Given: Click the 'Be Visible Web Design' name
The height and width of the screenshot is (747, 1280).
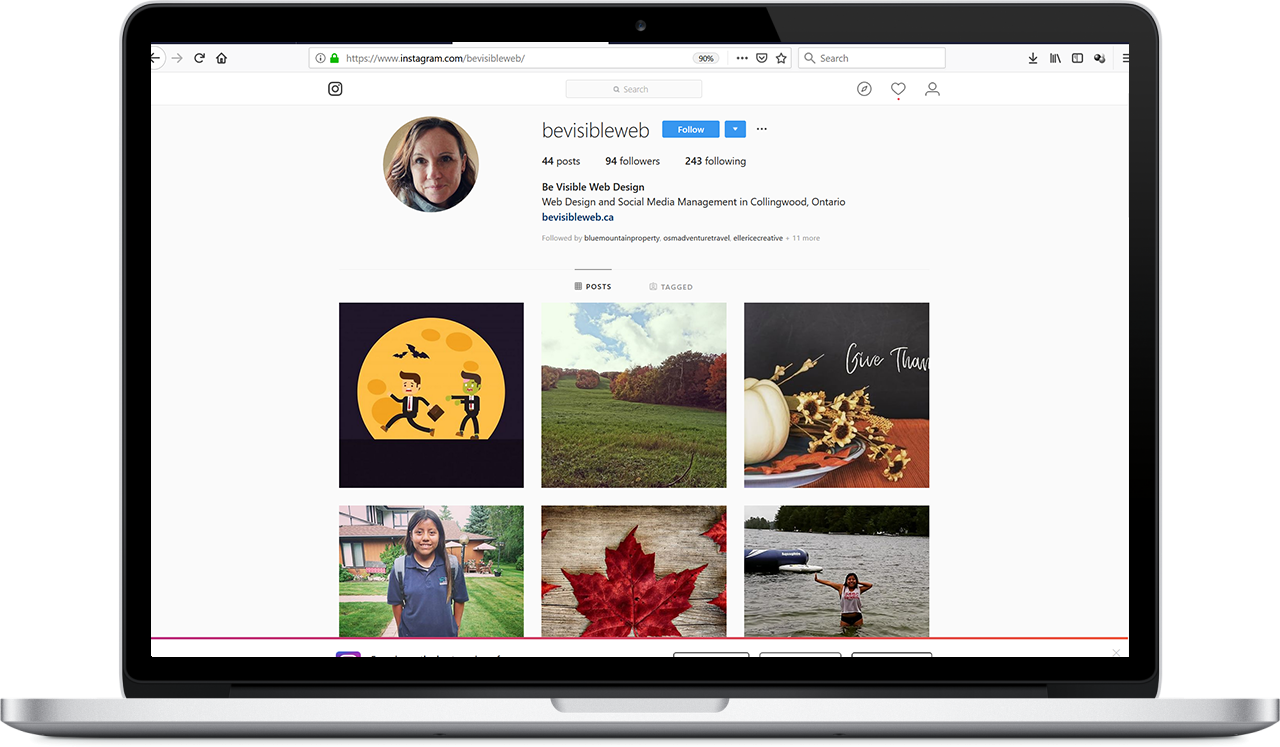Looking at the screenshot, I should point(593,187).
